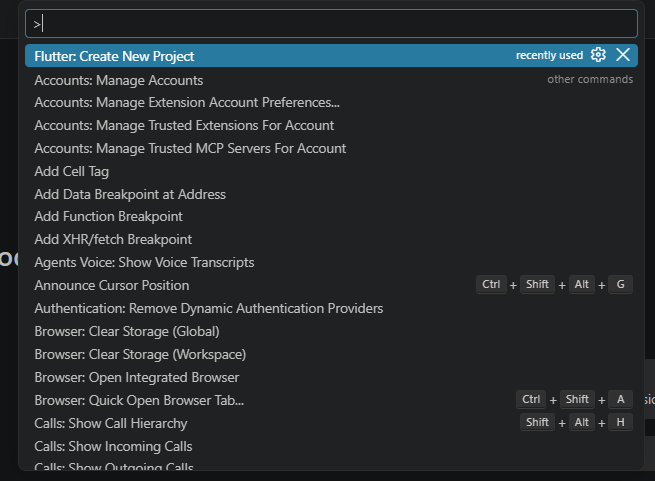Select Add XHR/fetch Breakpoint
Screen dimensions: 655x481
point(331,239)
